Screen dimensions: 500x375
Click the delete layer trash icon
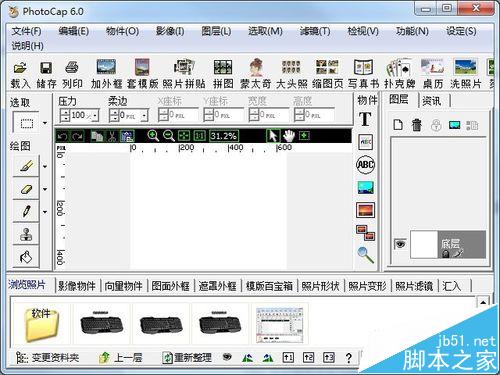click(417, 125)
